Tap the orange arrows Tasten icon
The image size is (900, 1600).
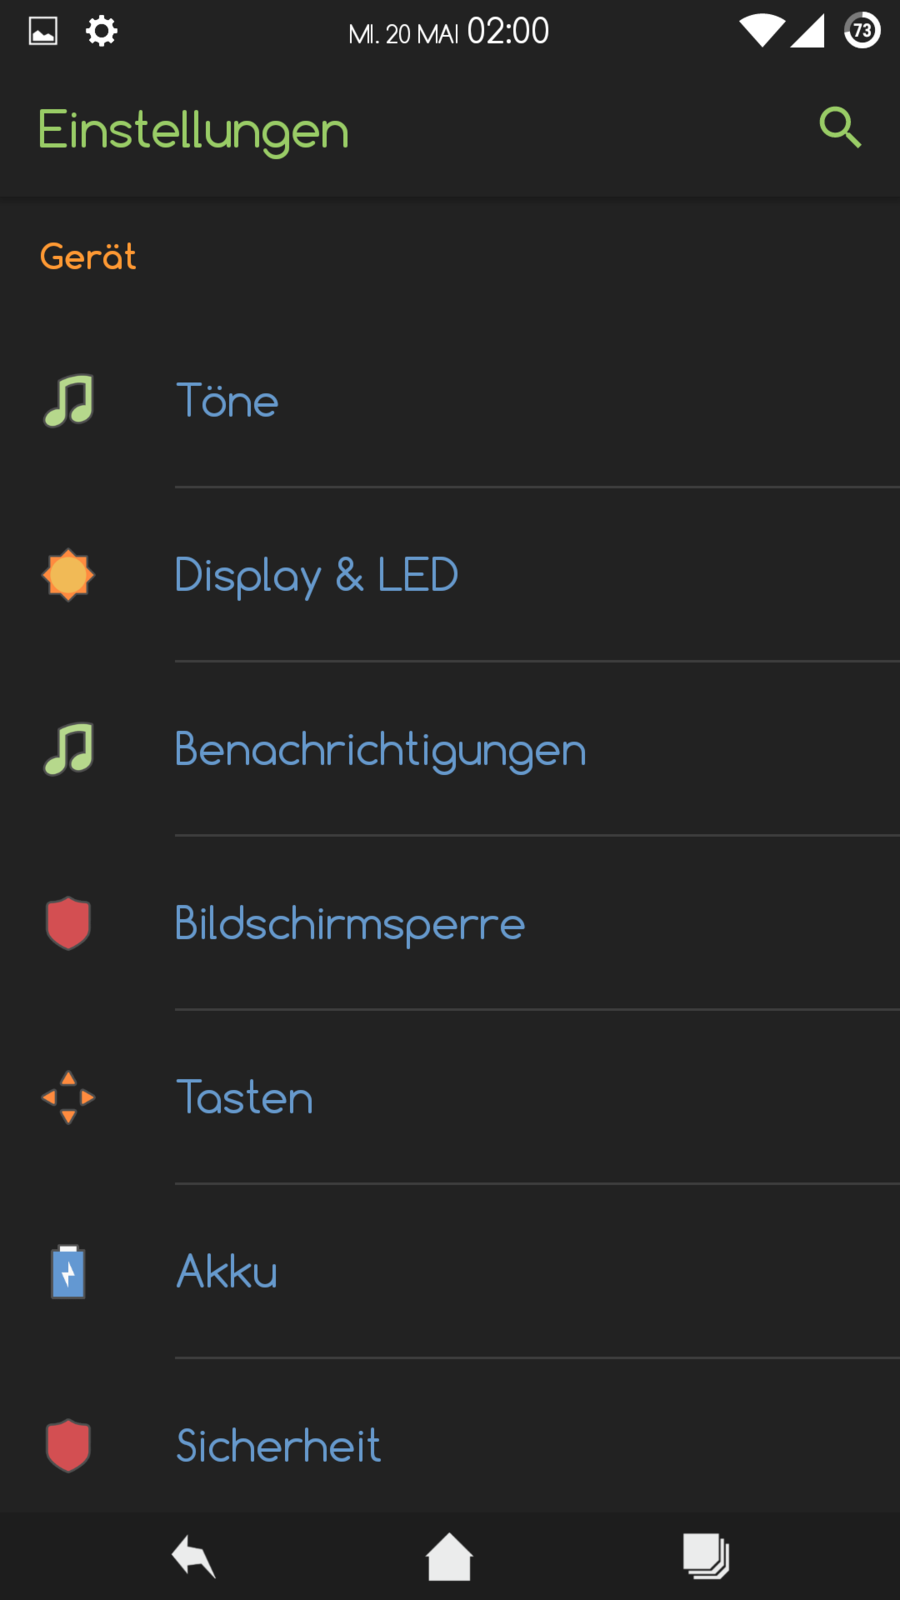click(68, 1097)
